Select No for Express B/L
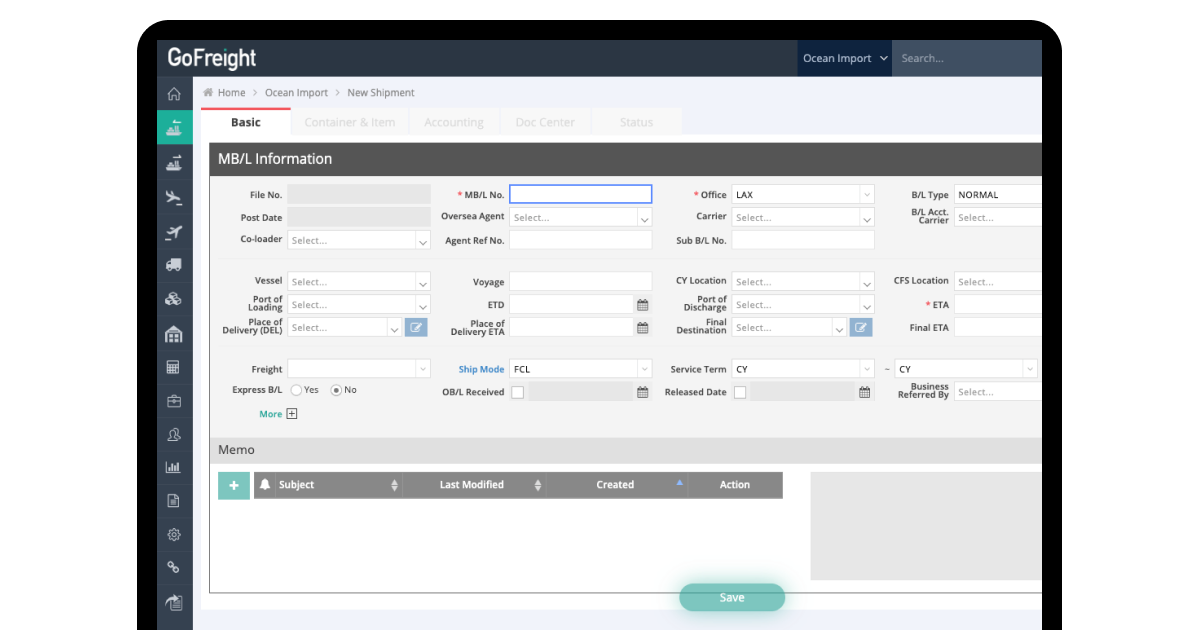Image resolution: width=1200 pixels, height=630 pixels. 336,390
